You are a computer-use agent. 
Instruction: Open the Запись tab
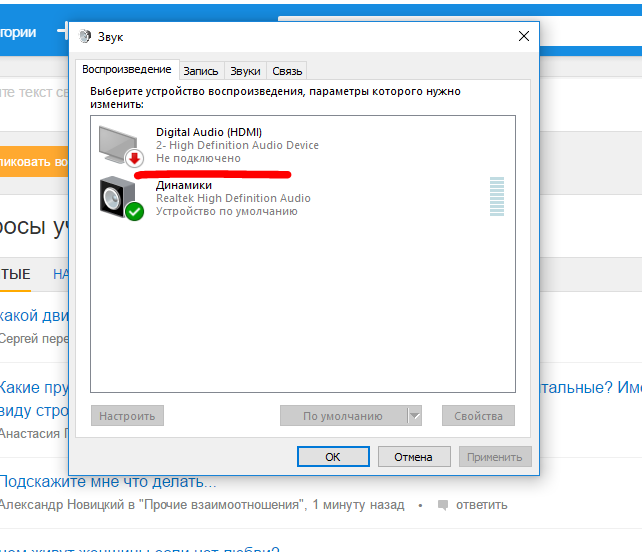[201, 71]
